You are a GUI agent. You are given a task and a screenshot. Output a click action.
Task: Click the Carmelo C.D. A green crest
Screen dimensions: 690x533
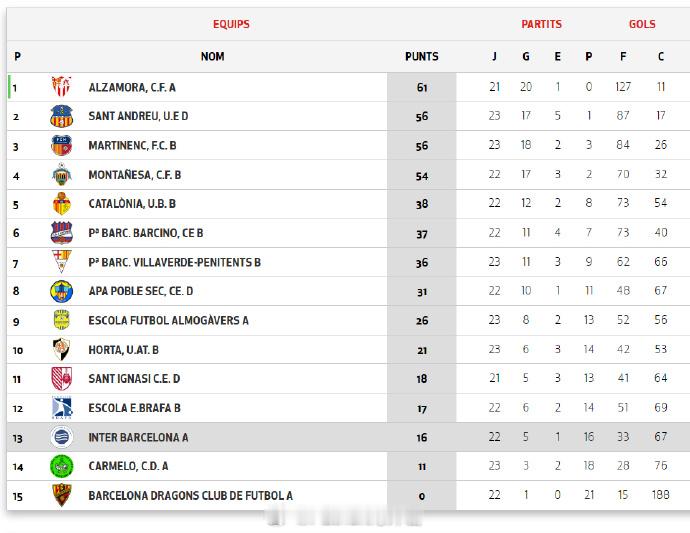pyautogui.click(x=61, y=466)
